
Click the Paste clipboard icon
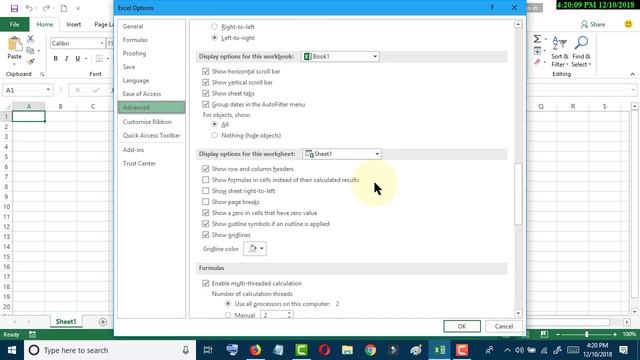15,44
